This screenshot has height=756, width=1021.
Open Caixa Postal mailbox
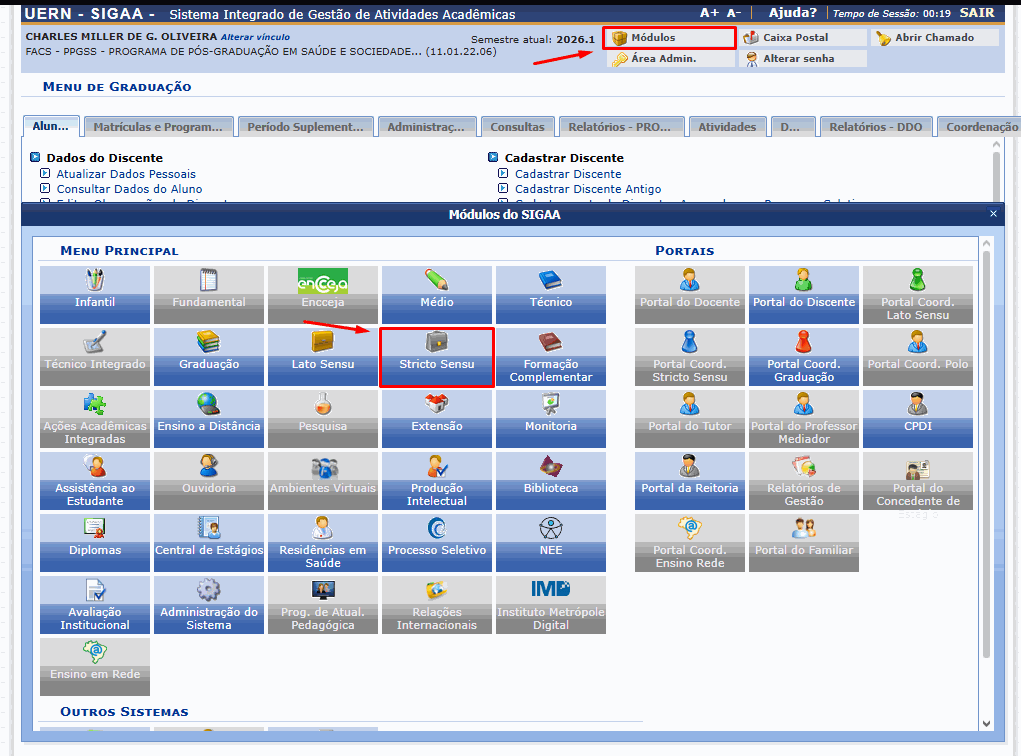803,38
